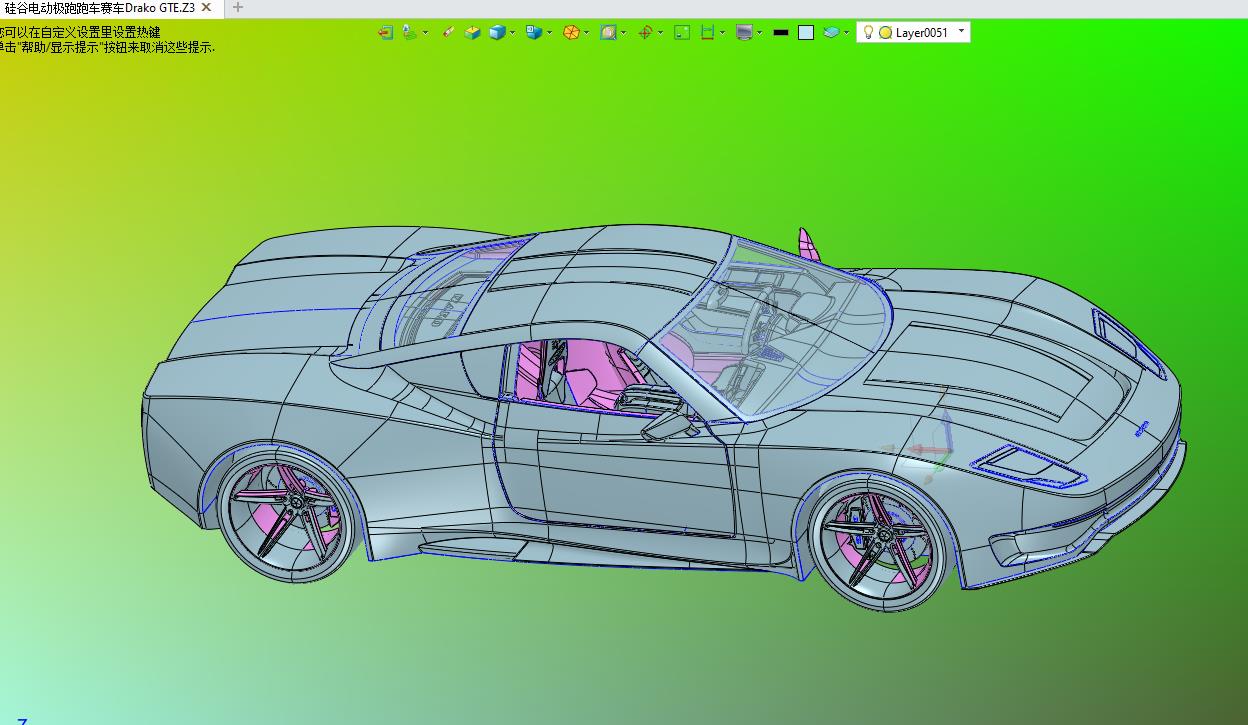Click the eraser toolbar icon

pos(448,32)
